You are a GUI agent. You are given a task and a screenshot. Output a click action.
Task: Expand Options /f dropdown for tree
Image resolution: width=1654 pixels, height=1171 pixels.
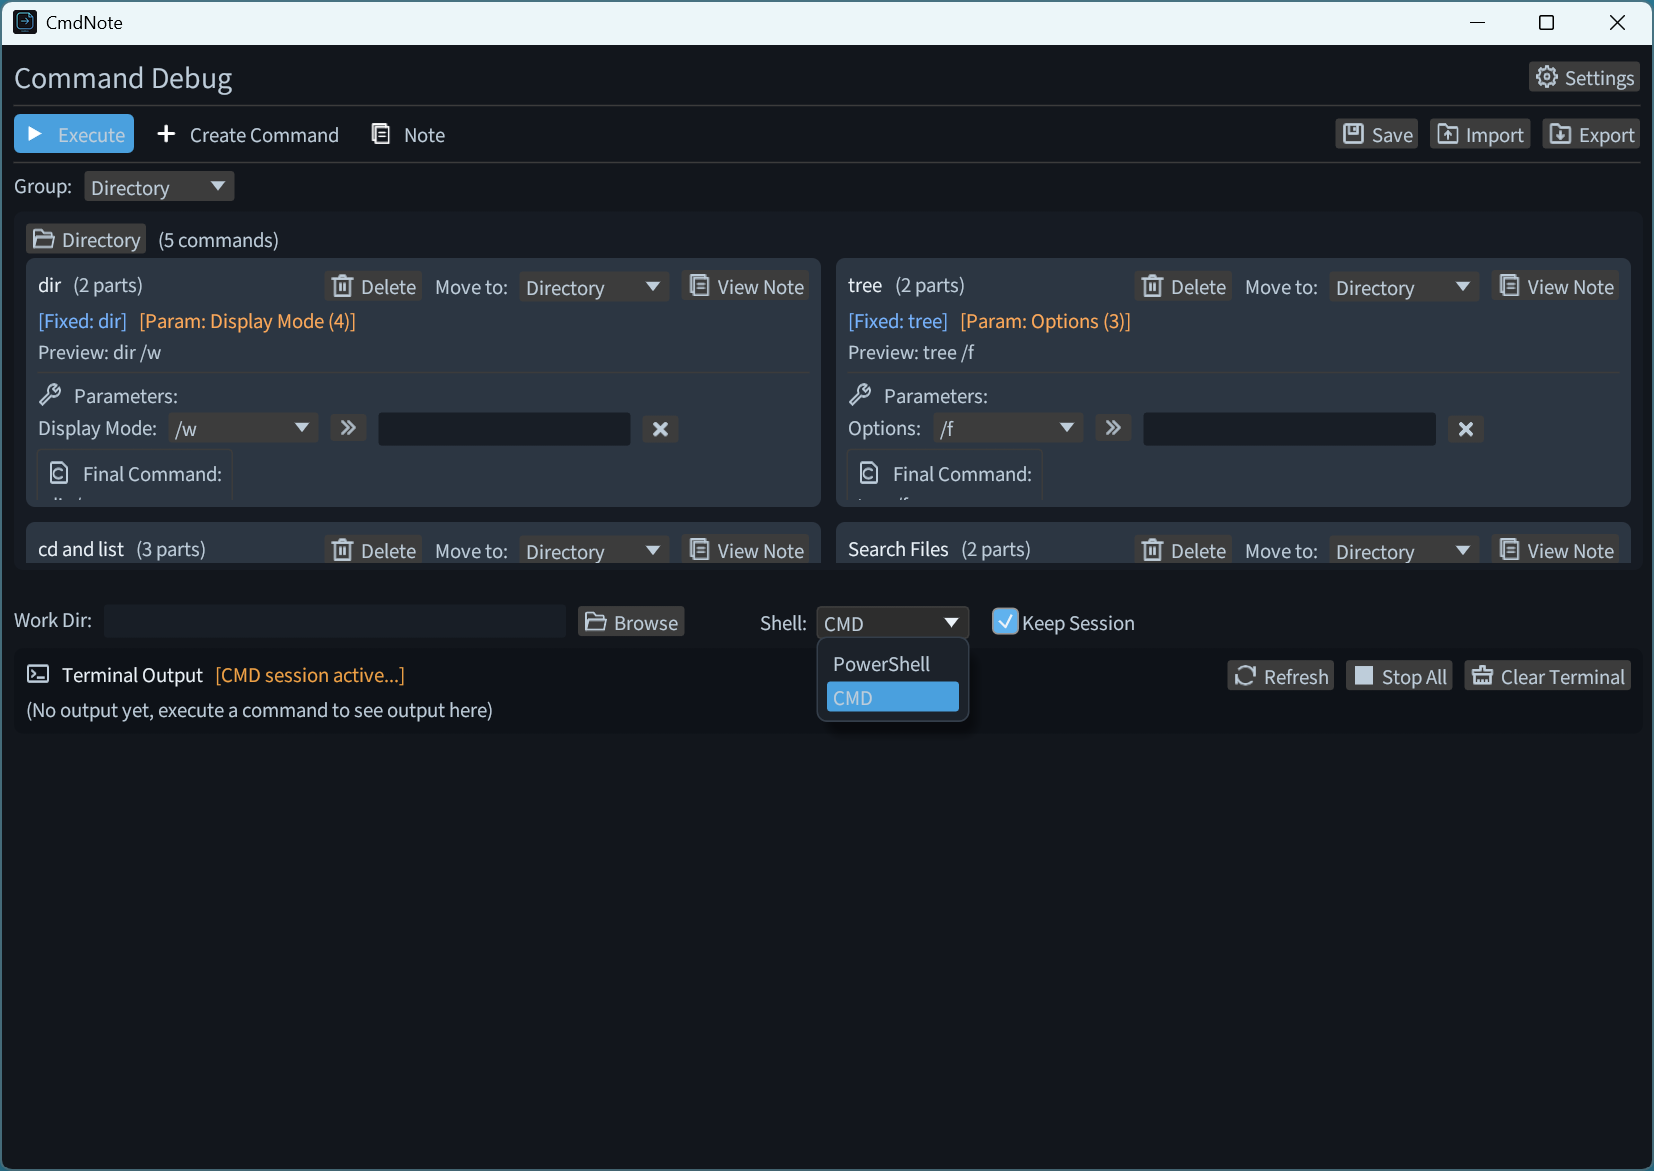pos(1008,428)
